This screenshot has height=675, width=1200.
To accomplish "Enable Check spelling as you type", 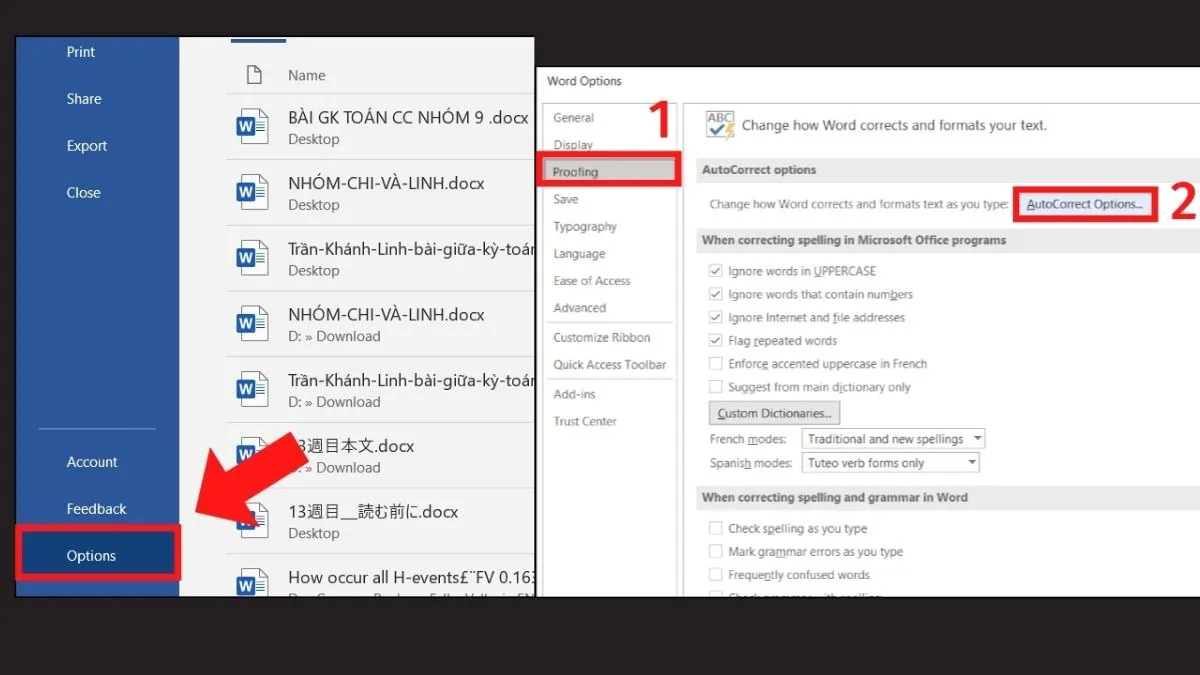I will click(716, 528).
